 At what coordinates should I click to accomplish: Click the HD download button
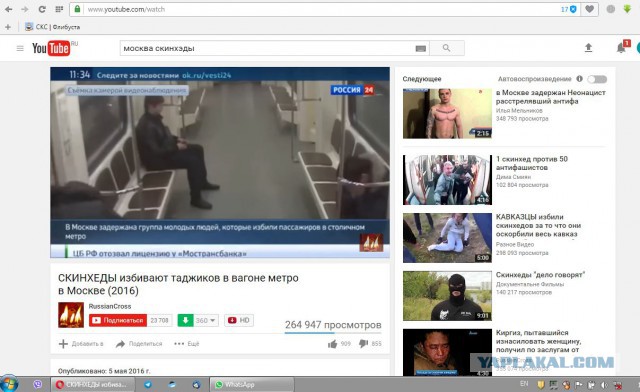click(x=239, y=320)
